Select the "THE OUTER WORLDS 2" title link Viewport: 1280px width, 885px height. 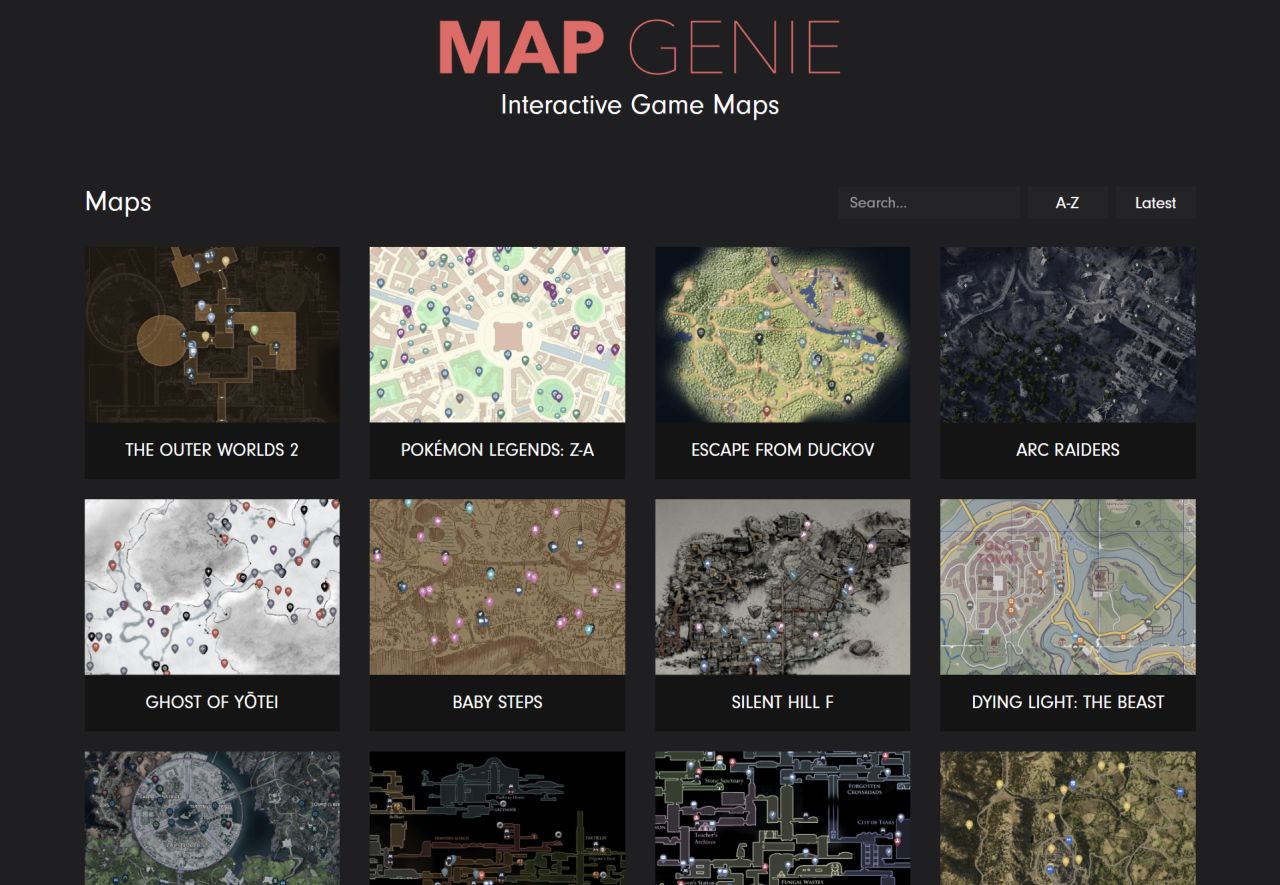tap(212, 450)
